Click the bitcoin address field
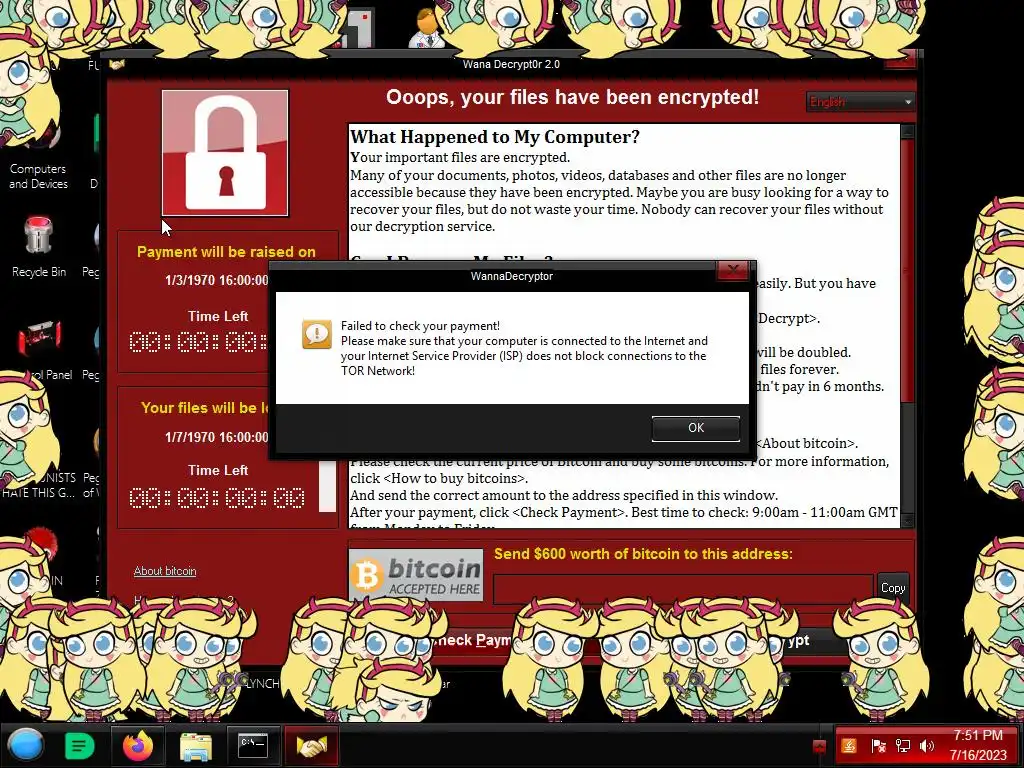This screenshot has height=768, width=1024. (683, 589)
